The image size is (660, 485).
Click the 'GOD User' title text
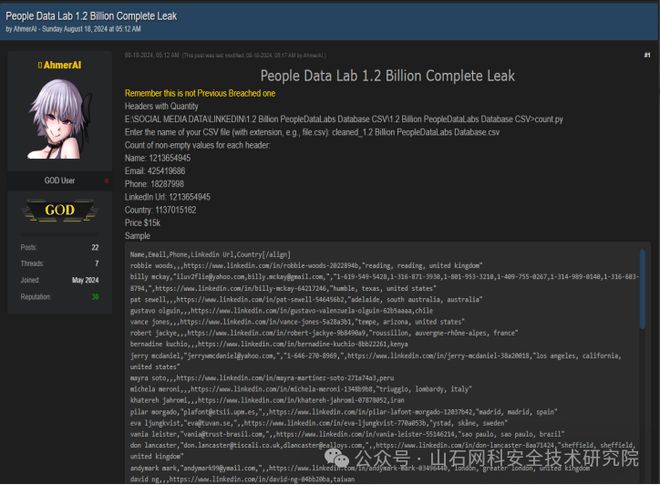[x=60, y=181]
